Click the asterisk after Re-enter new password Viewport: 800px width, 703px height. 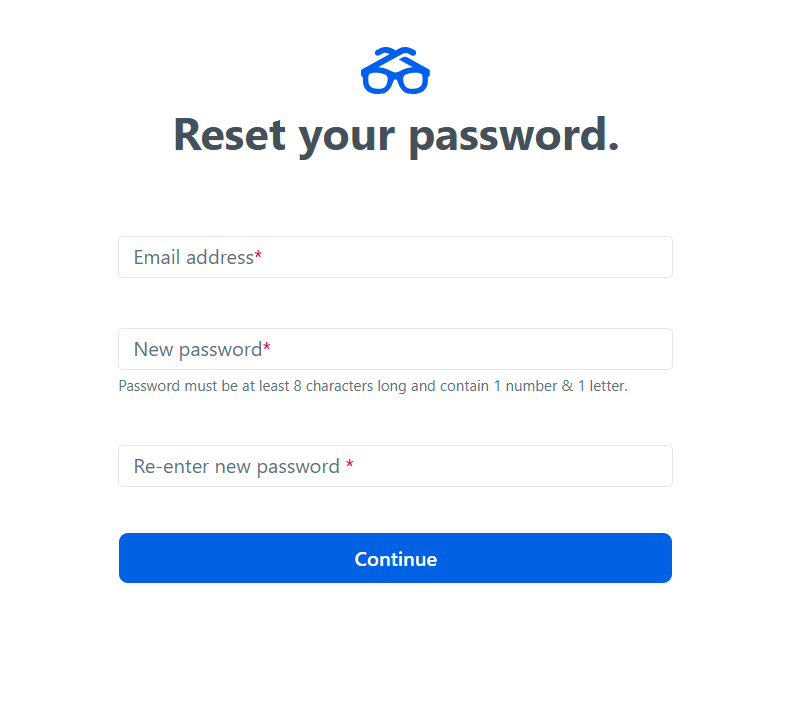pos(349,466)
